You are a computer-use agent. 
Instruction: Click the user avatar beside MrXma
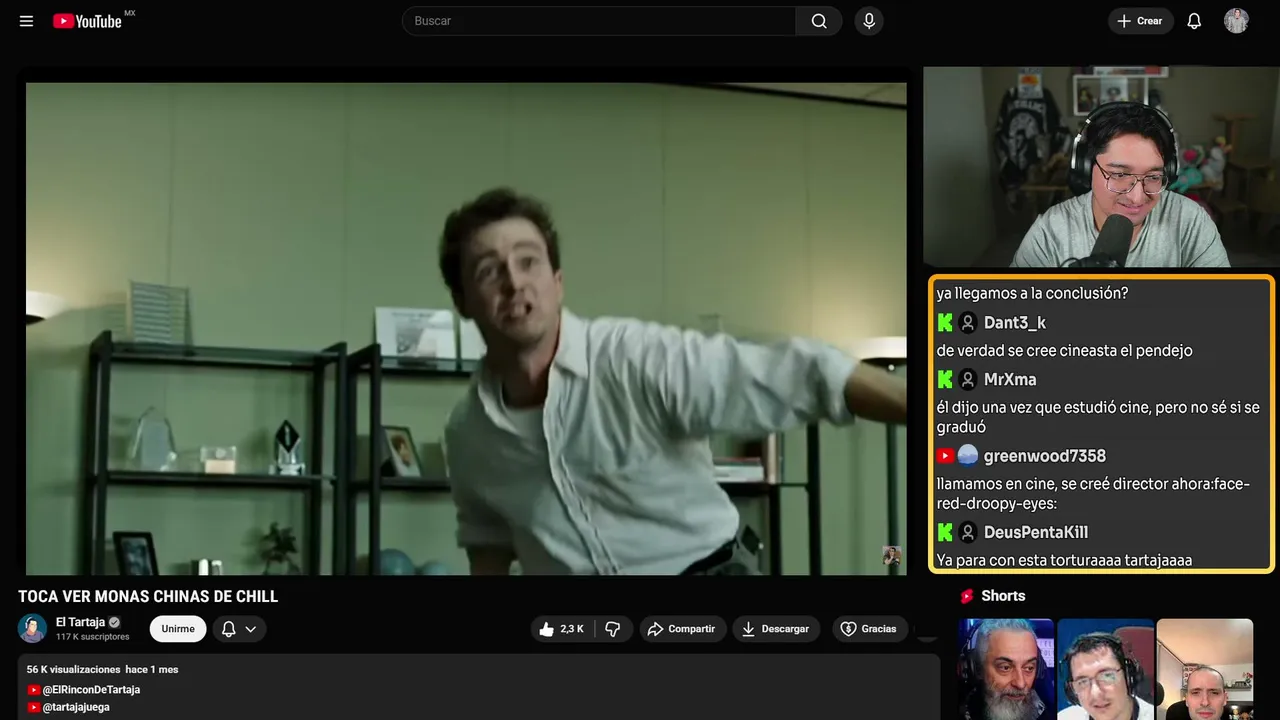[968, 380]
